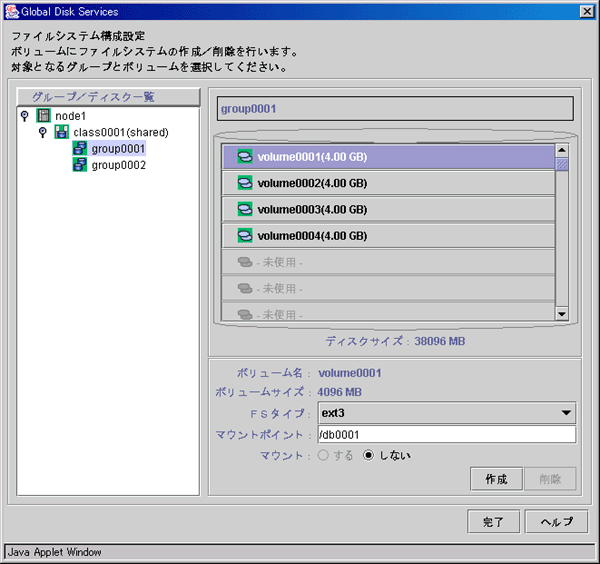This screenshot has height=564, width=600.
Task: Select the しない mount radio button
Action: (x=368, y=455)
